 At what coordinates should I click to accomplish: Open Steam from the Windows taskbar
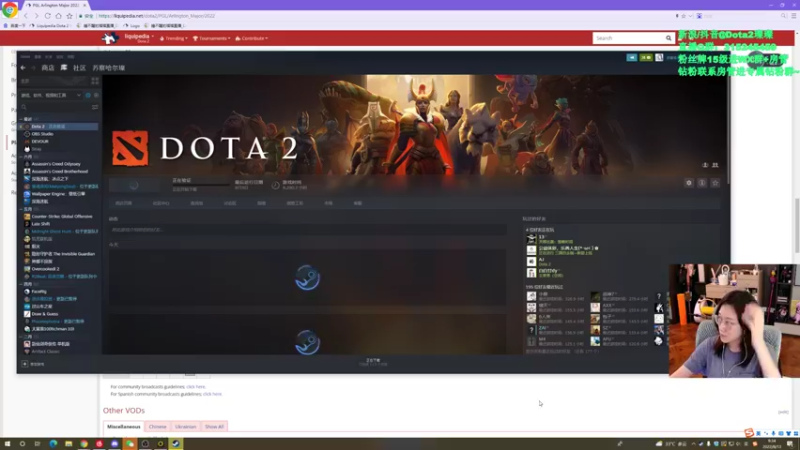point(176,444)
